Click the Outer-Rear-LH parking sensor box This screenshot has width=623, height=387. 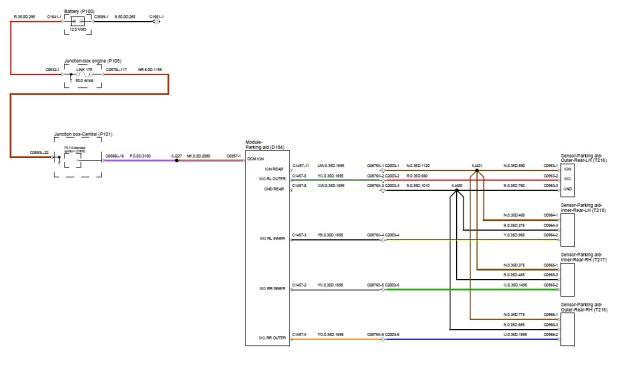567,180
